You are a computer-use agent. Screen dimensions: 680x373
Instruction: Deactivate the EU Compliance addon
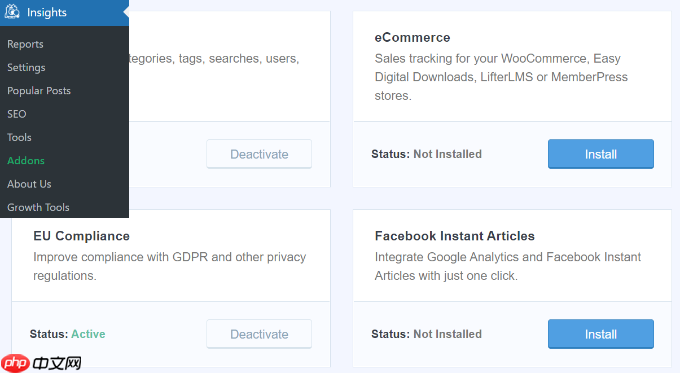tap(259, 334)
